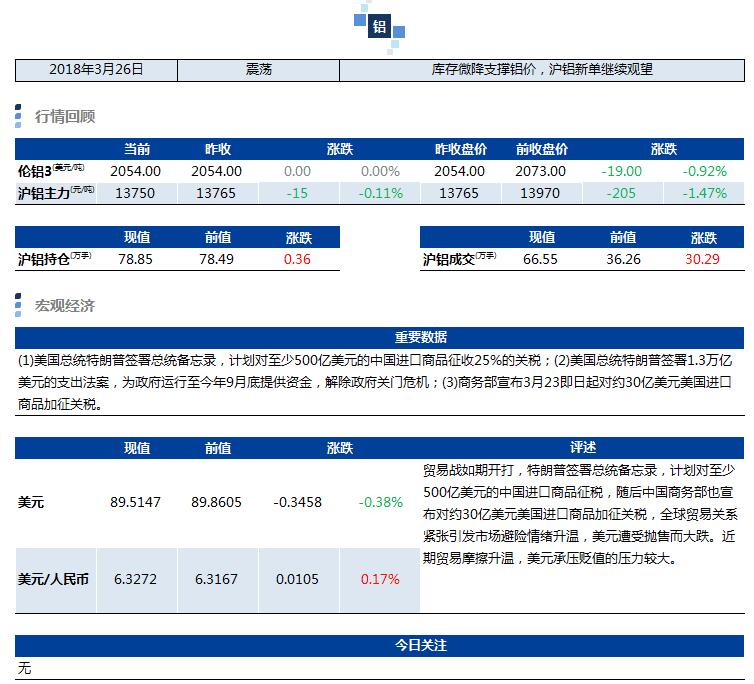Click 伦铝3 change value 0.00

(297, 171)
